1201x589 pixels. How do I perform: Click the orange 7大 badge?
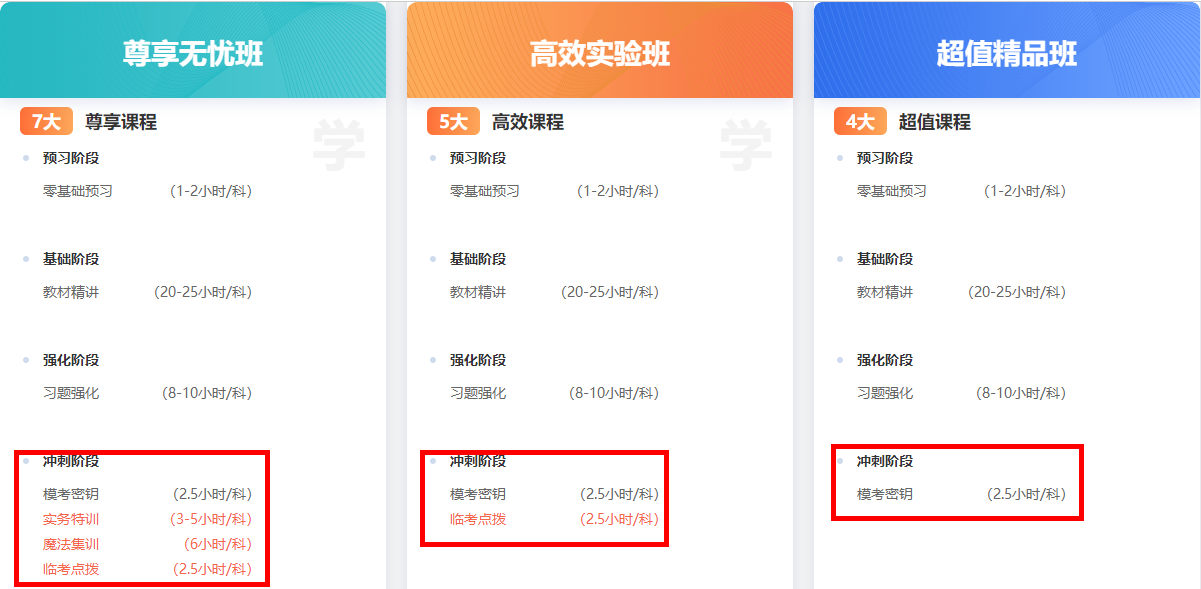pos(47,121)
